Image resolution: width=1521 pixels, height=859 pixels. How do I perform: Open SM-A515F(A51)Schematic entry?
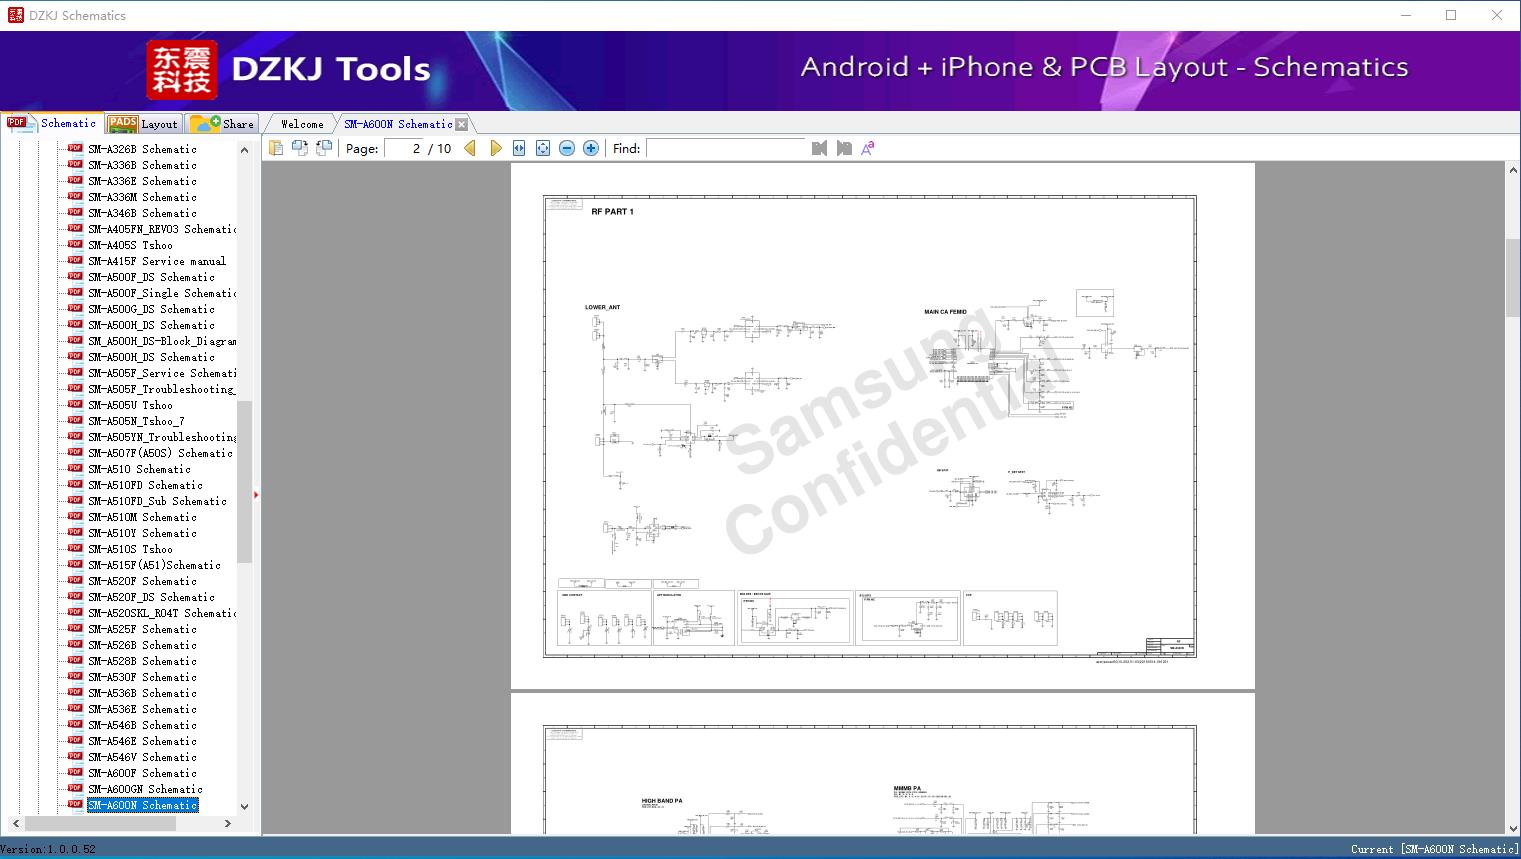pos(154,565)
